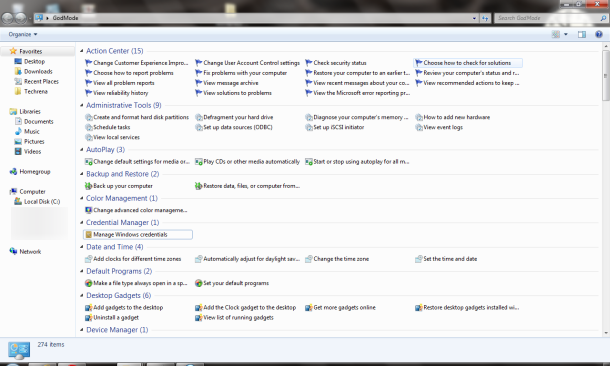Open Change User Account Control settings
The height and width of the screenshot is (366, 610).
247,63
